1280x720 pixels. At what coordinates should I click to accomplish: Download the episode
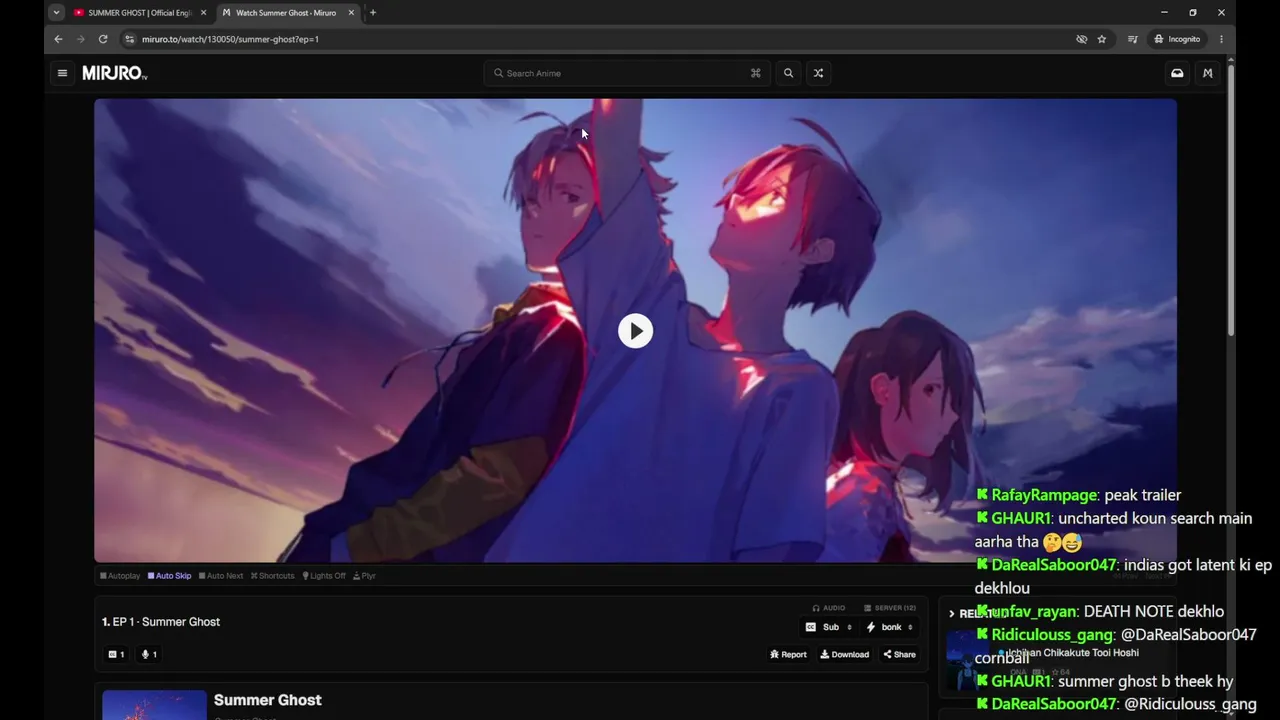pyautogui.click(x=845, y=655)
